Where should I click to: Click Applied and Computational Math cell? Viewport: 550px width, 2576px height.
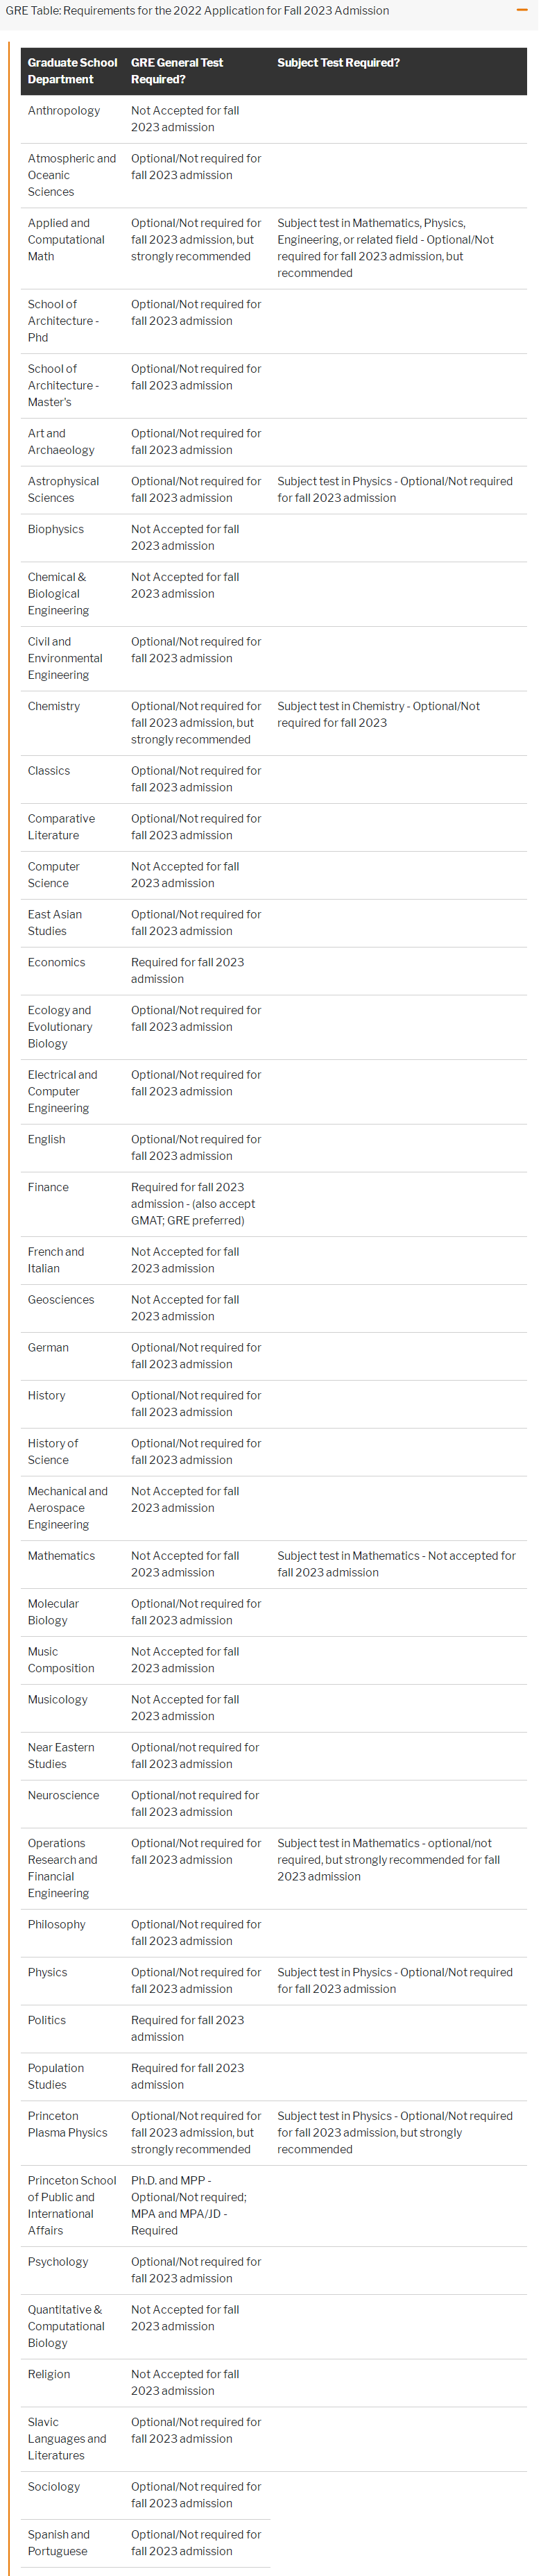tap(66, 240)
